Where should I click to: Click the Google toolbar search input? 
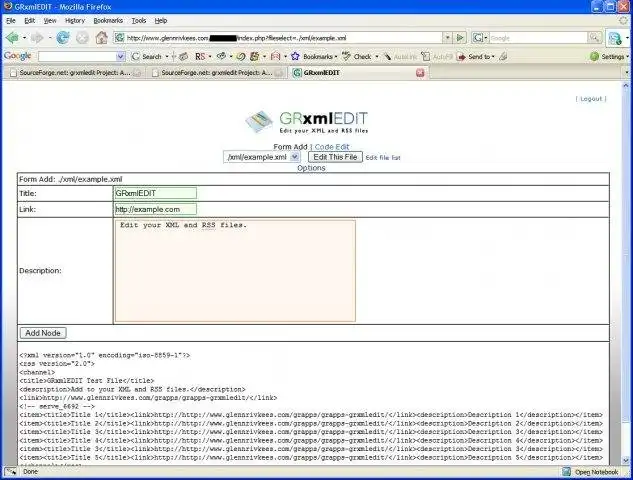point(77,57)
